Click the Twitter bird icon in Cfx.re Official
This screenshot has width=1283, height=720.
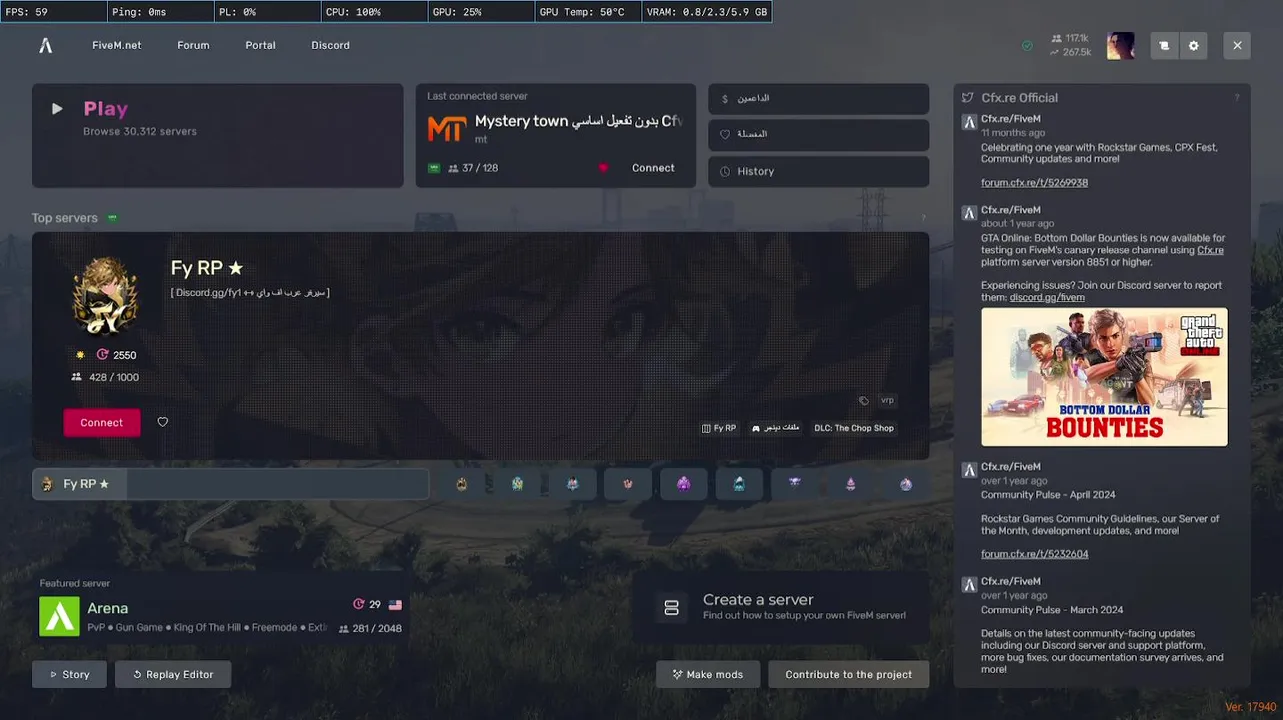click(x=967, y=98)
